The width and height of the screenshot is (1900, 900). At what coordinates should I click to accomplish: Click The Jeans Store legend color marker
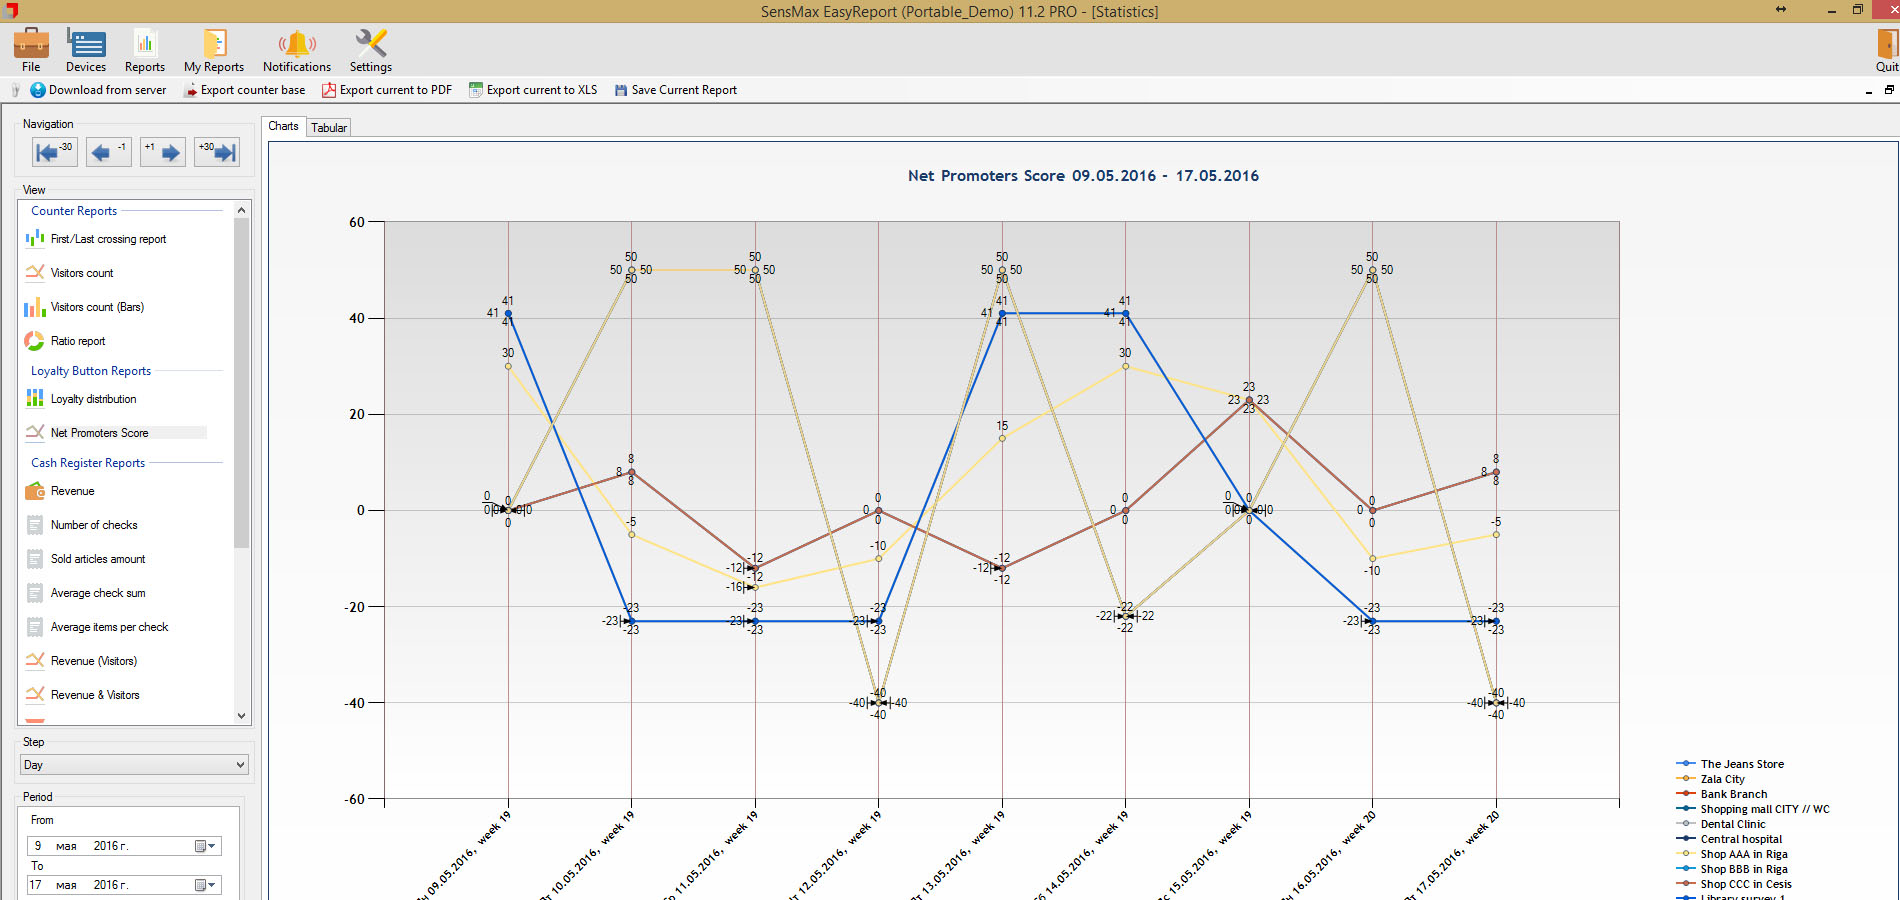[x=1686, y=764]
